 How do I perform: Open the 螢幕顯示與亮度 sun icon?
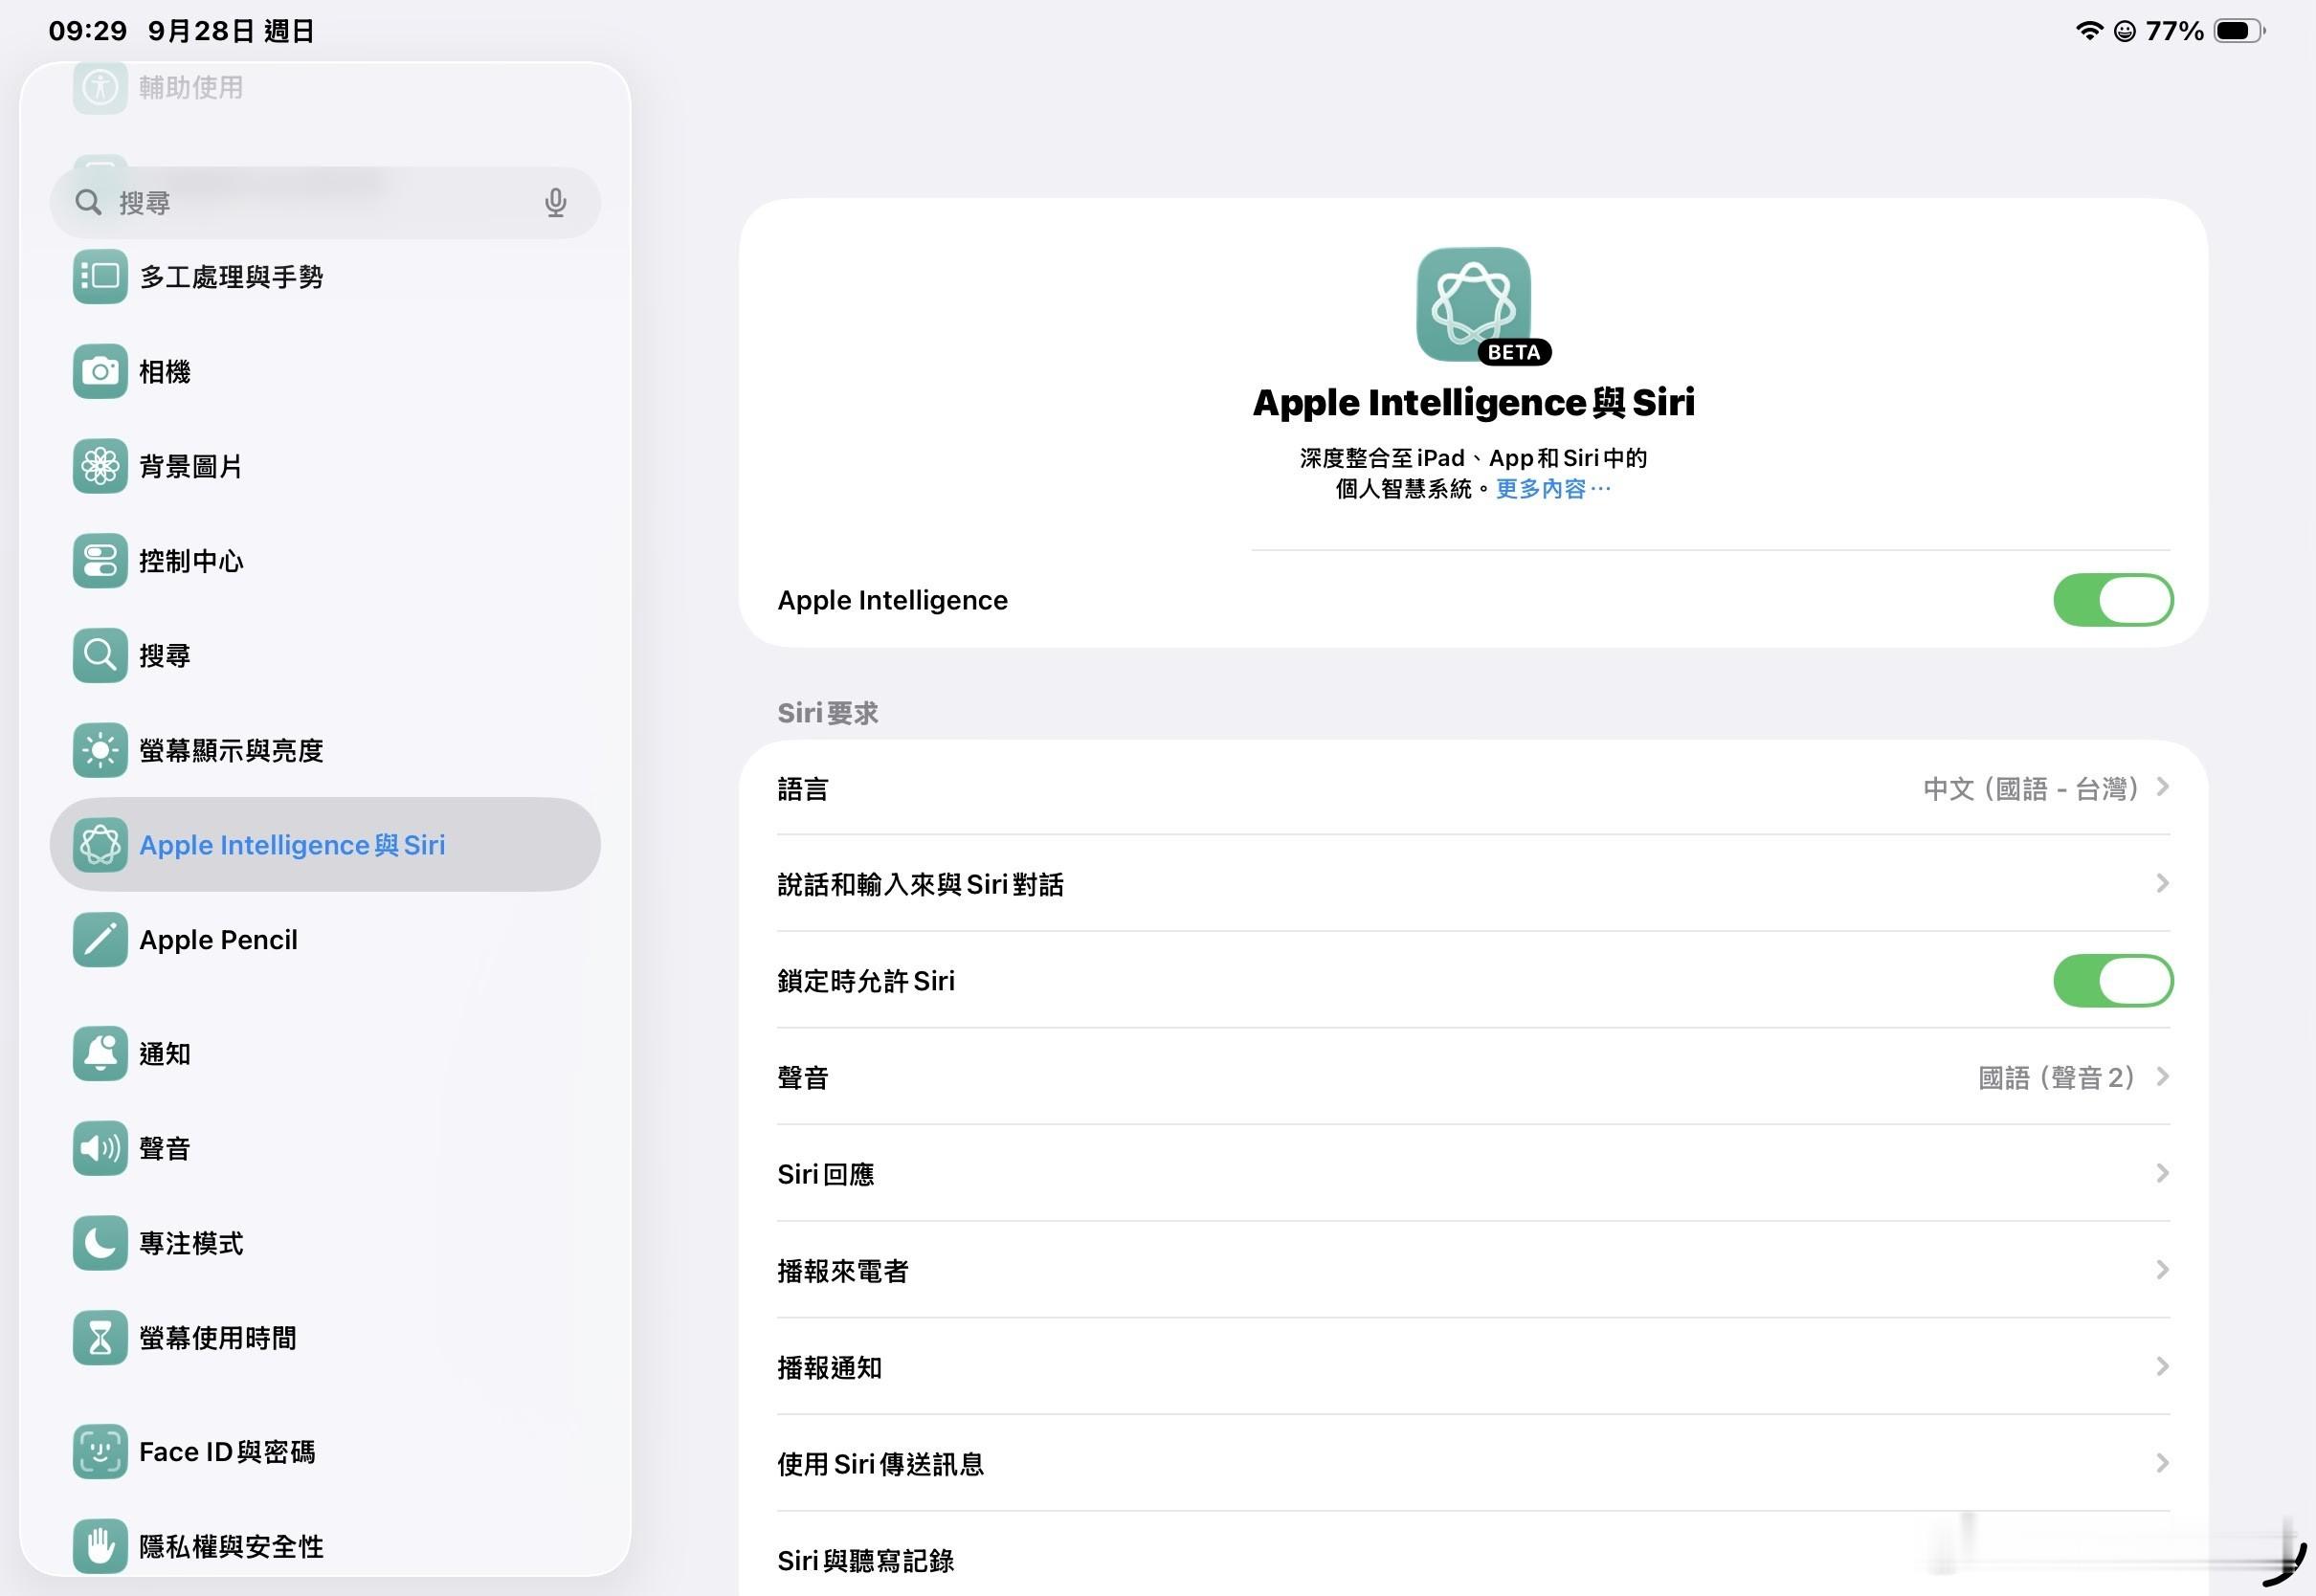(100, 750)
